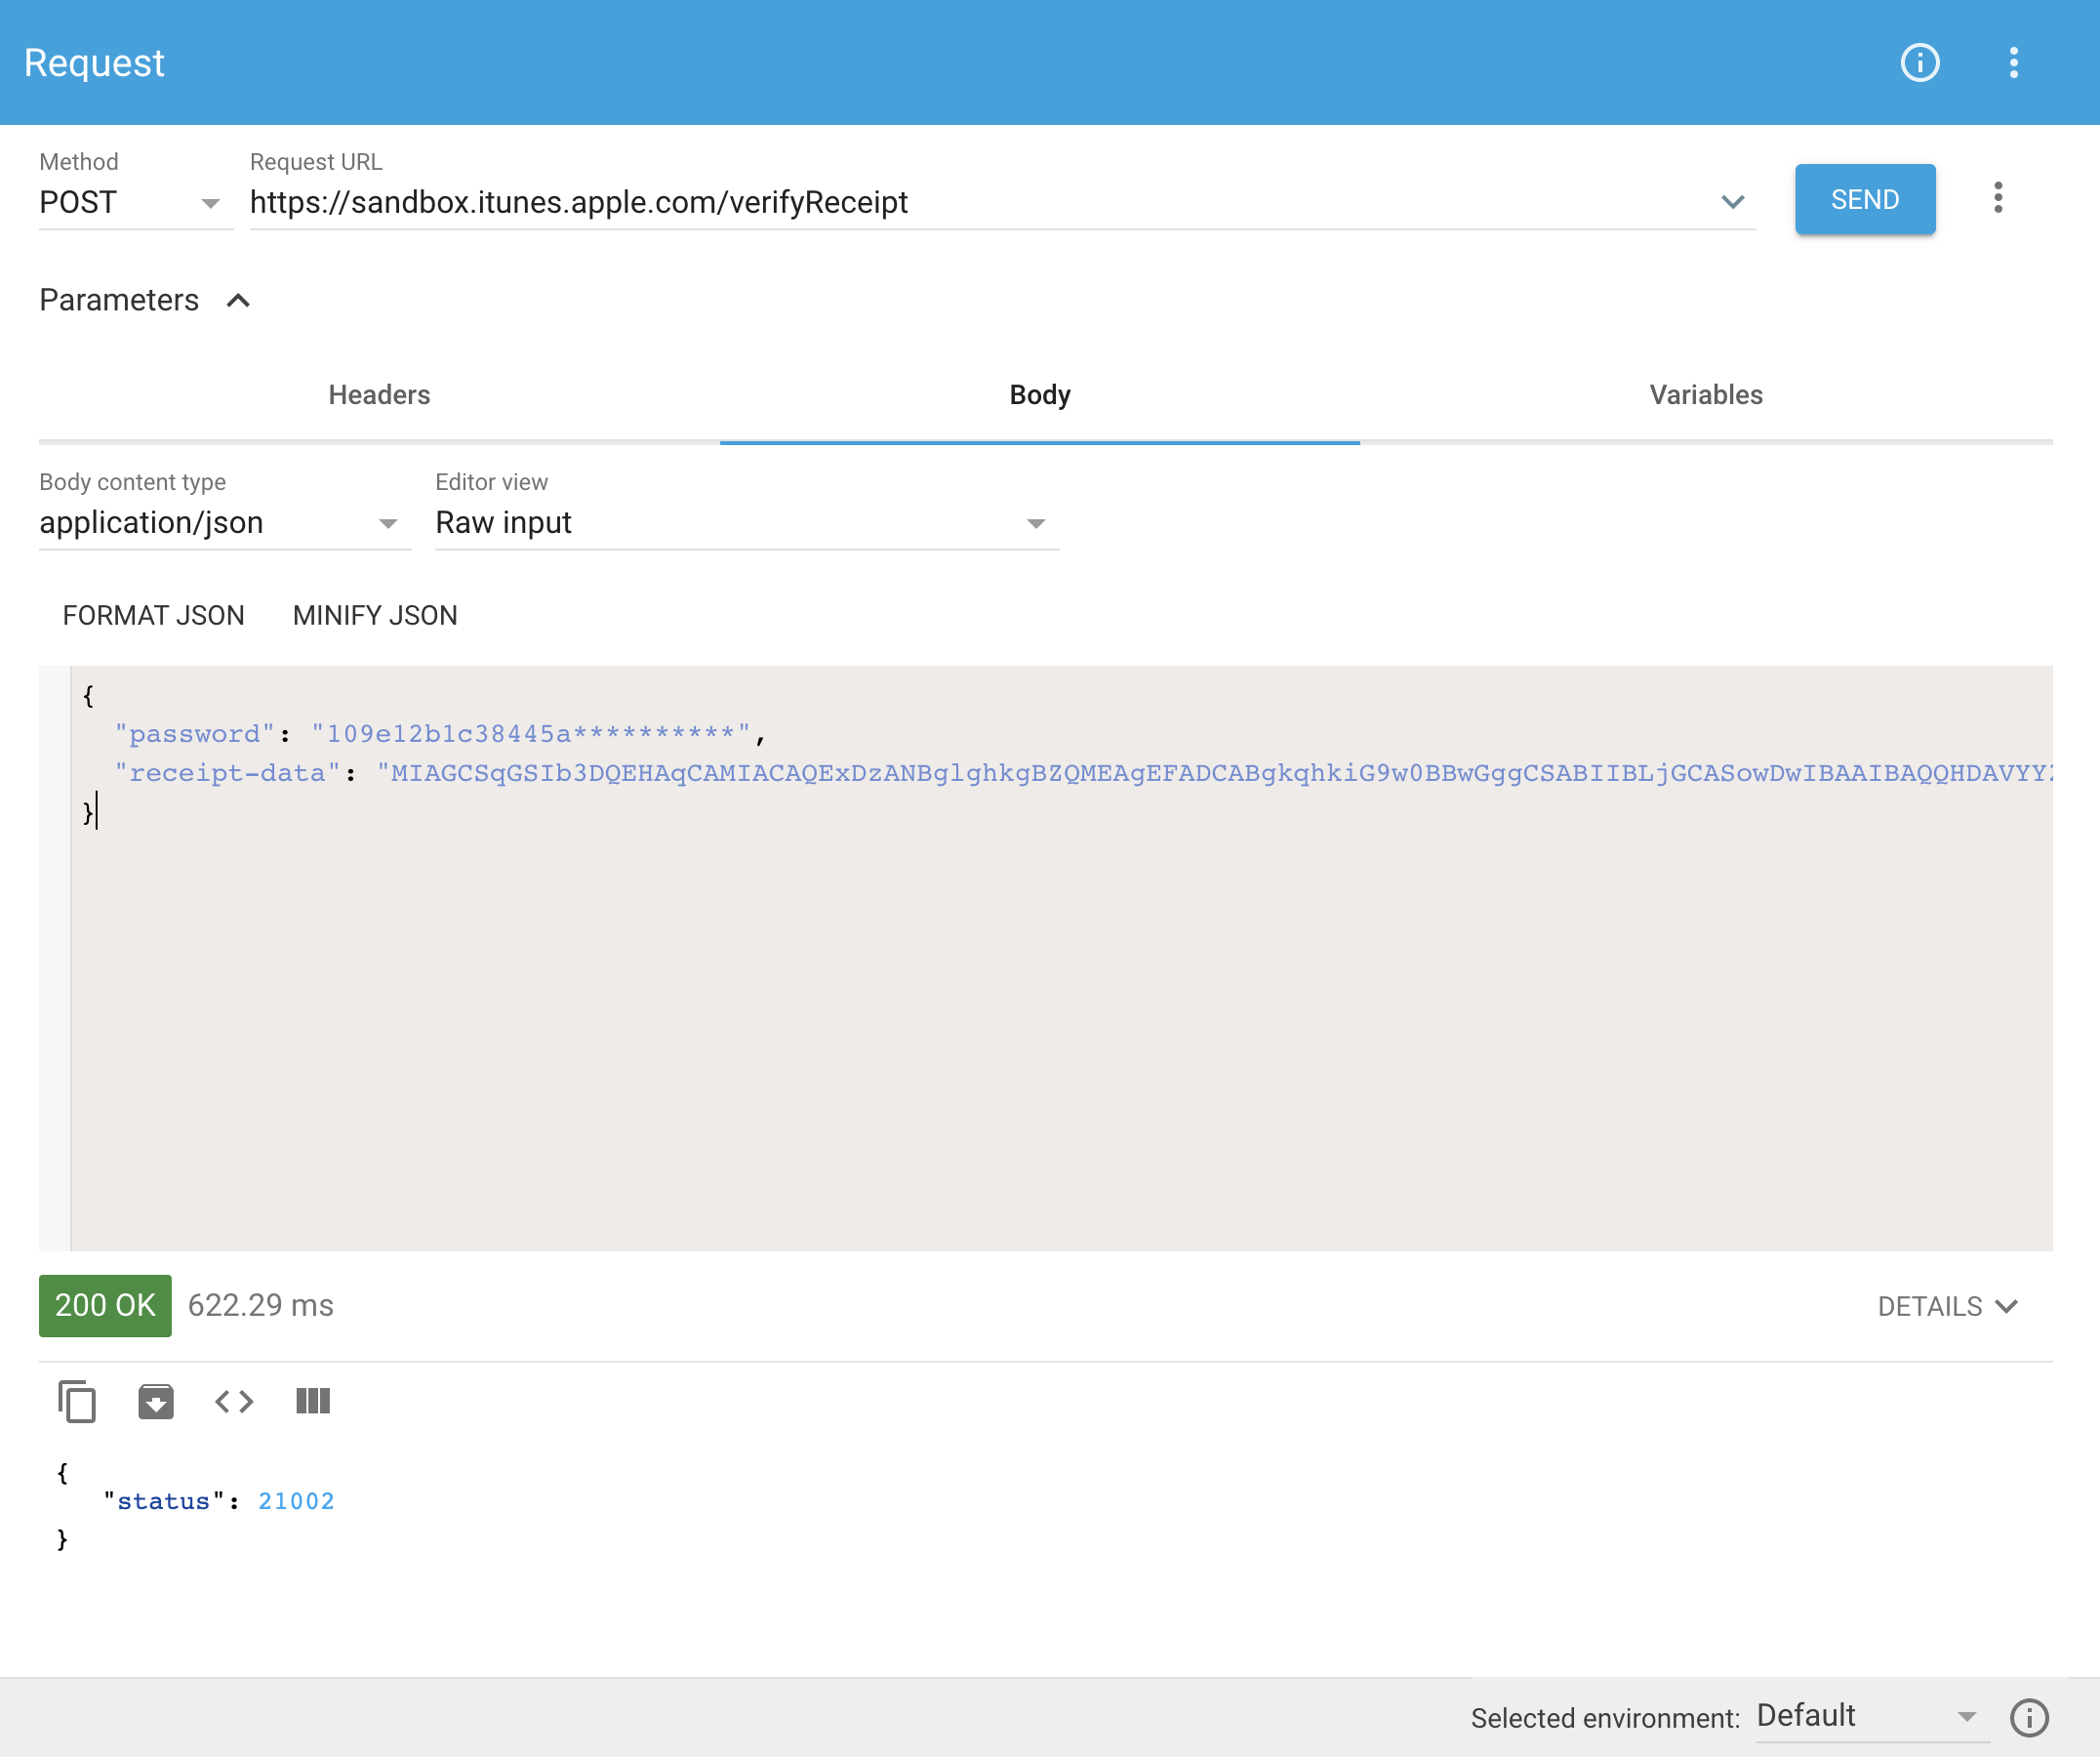Open the request options kebab menu

pos(2013,62)
